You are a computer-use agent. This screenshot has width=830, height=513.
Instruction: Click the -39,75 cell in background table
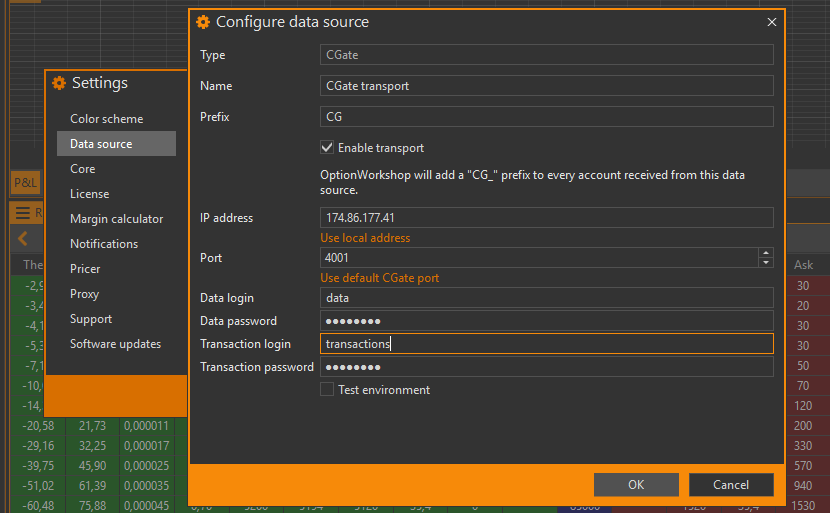pyautogui.click(x=38, y=466)
